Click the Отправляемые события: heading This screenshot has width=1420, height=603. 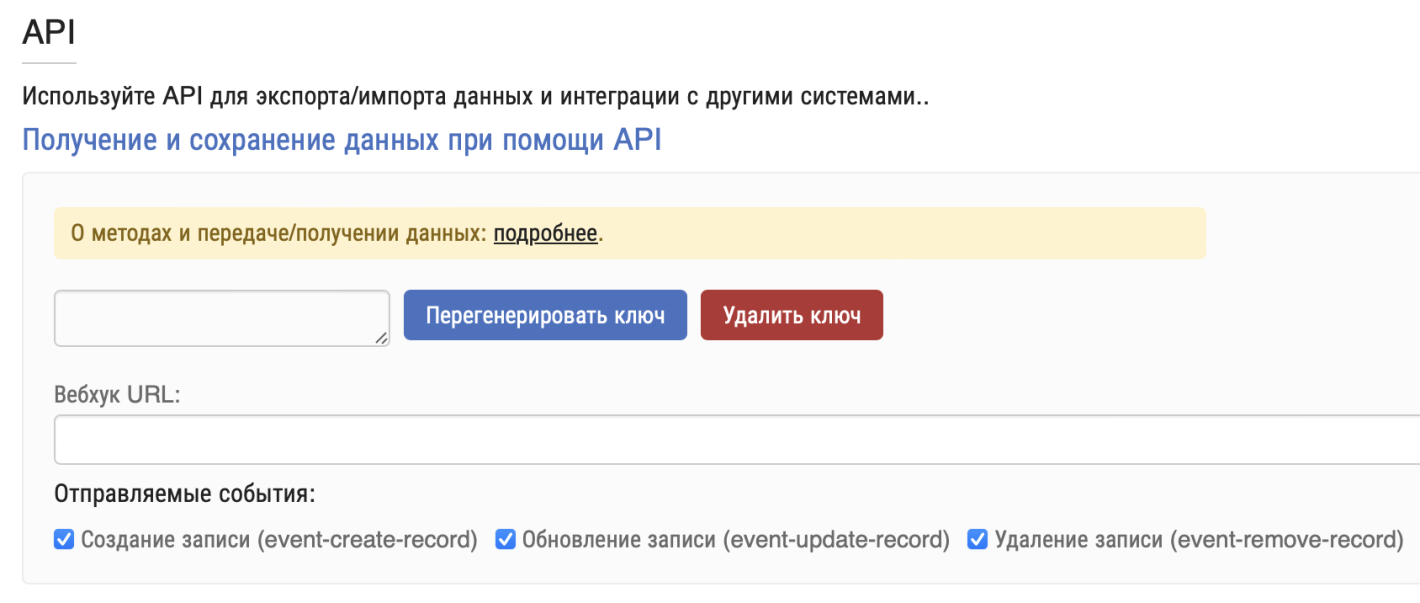(184, 494)
